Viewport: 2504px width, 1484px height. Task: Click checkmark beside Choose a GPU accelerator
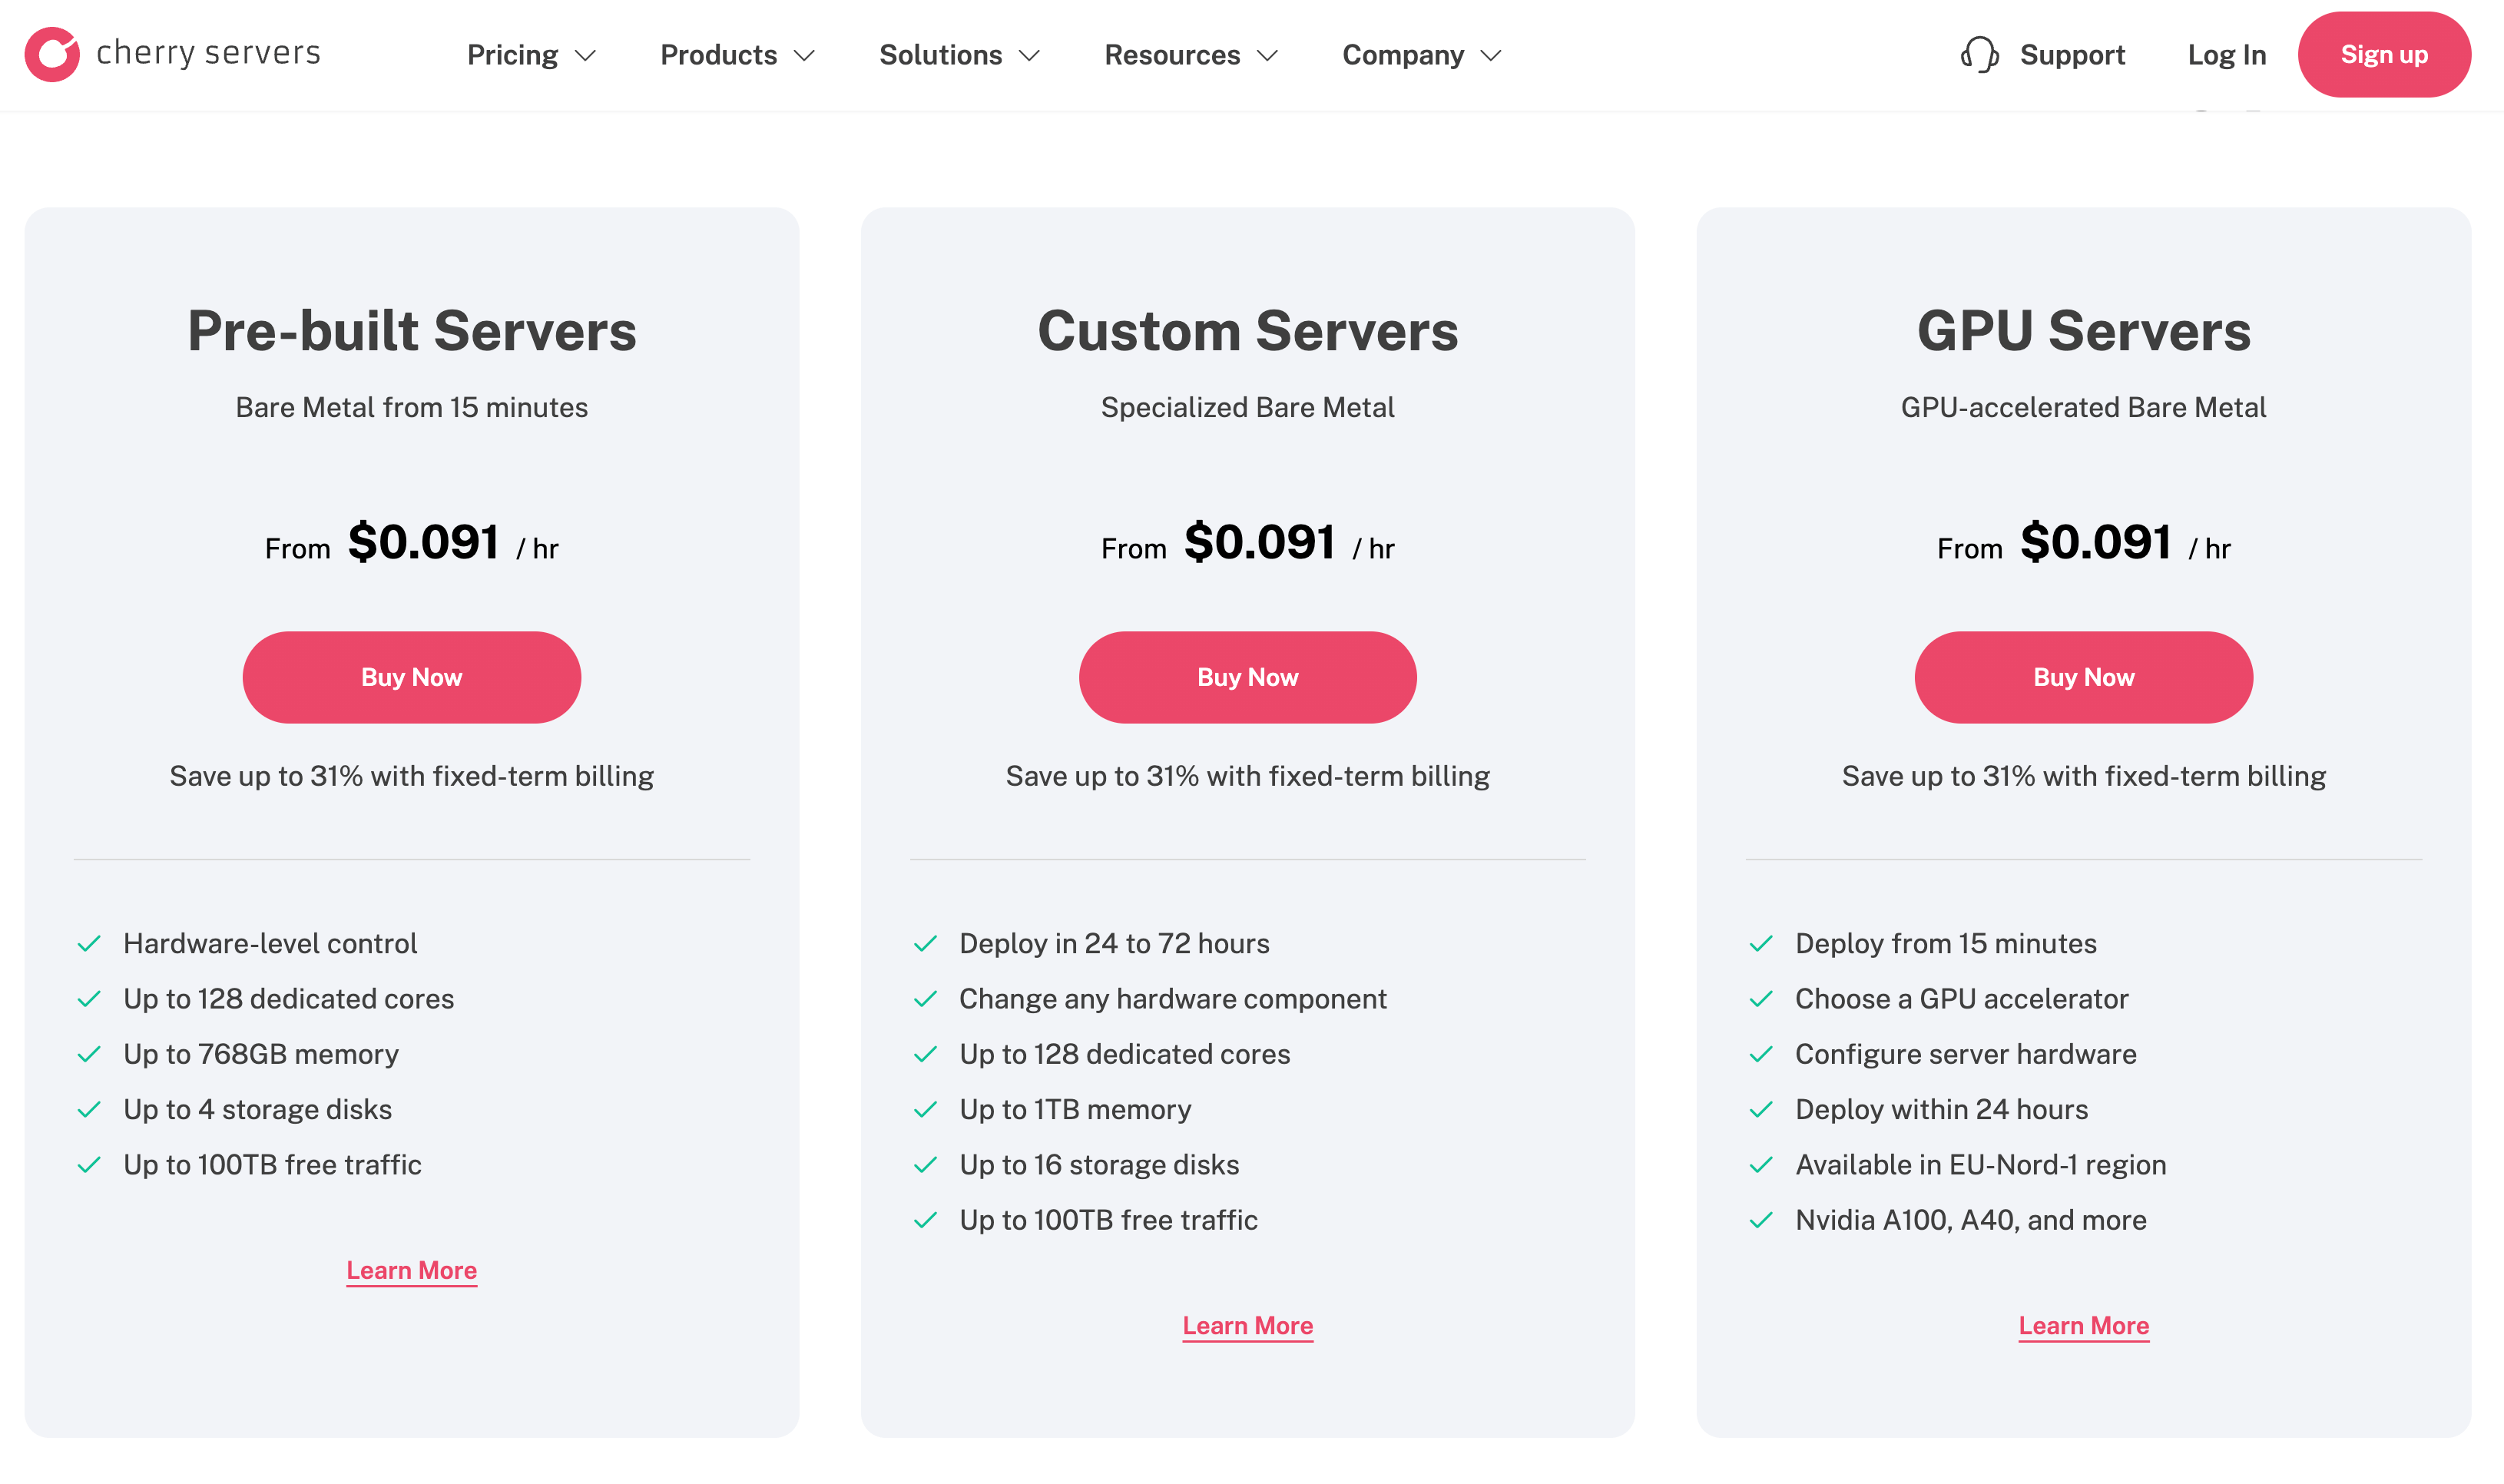point(1761,998)
